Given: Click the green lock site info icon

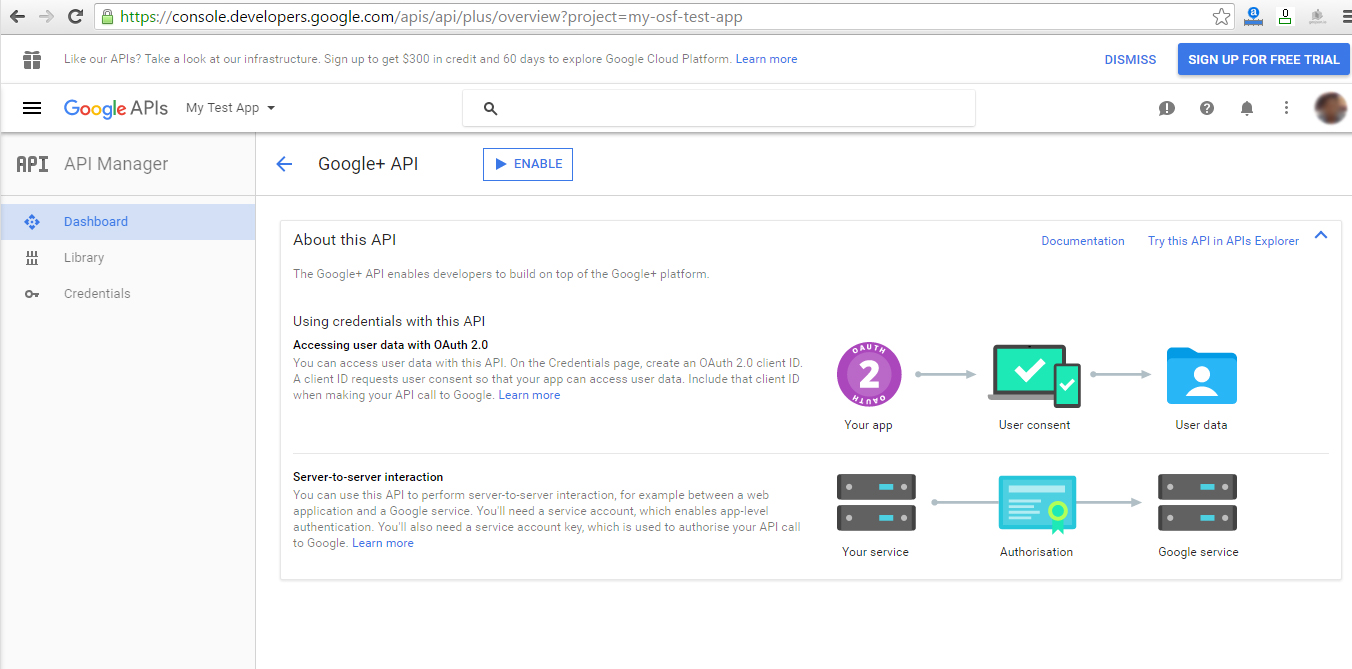Looking at the screenshot, I should (x=107, y=17).
